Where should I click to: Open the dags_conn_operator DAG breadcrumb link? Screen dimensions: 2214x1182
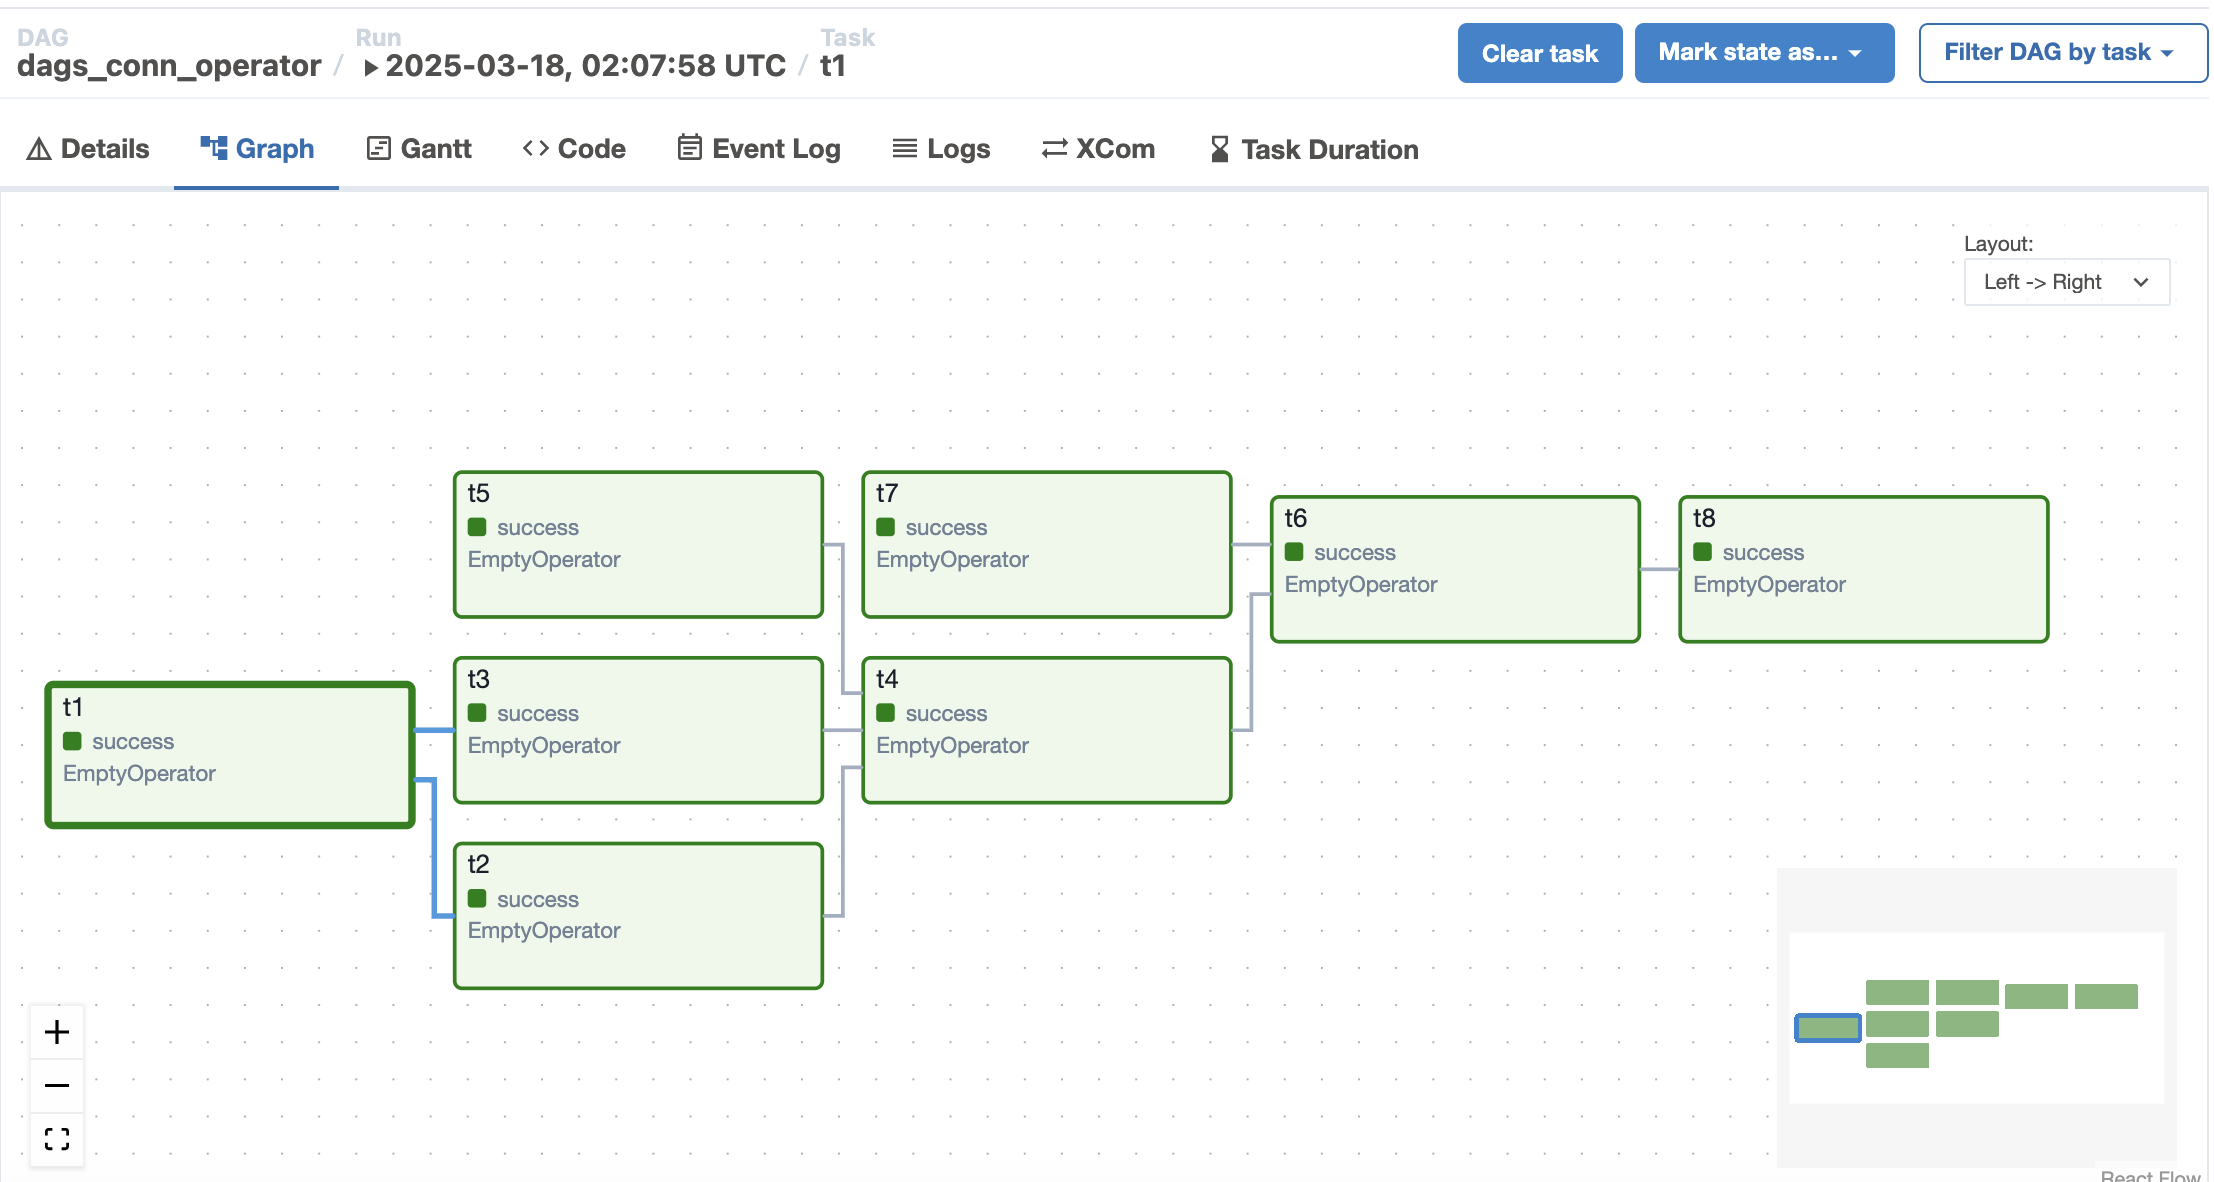pyautogui.click(x=169, y=66)
